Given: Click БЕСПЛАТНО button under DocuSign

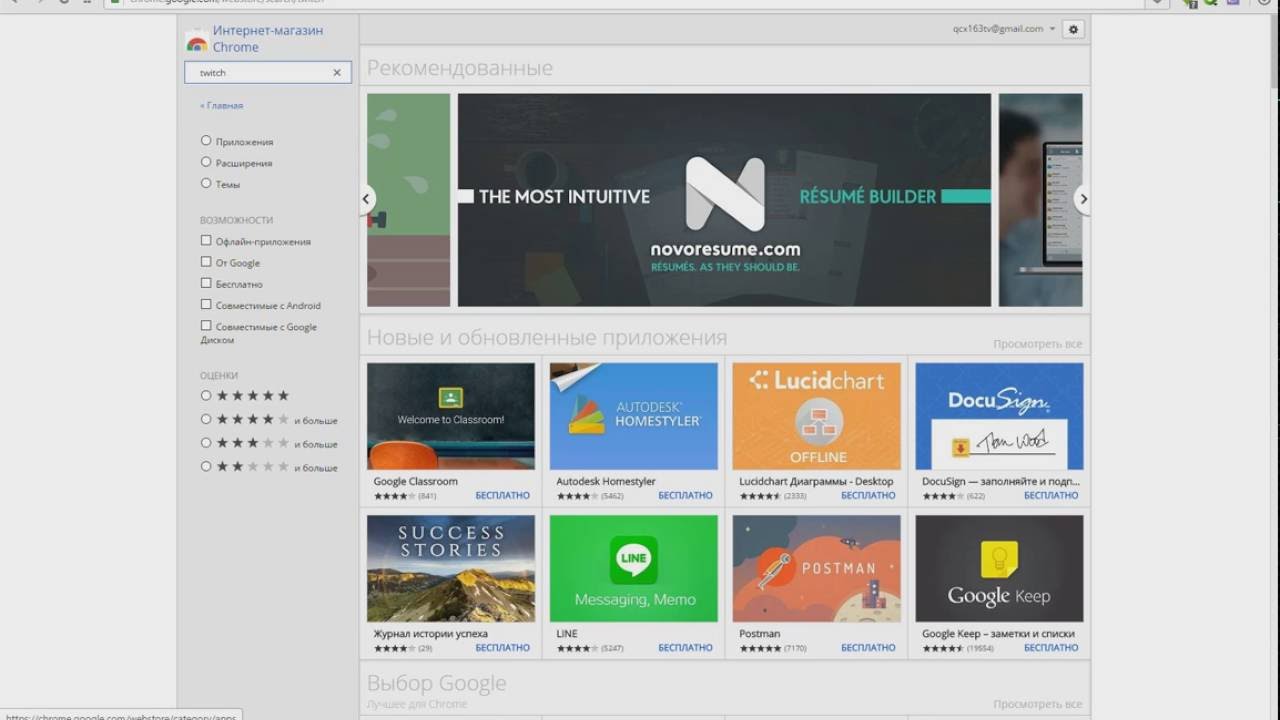Looking at the screenshot, I should 1051,496.
